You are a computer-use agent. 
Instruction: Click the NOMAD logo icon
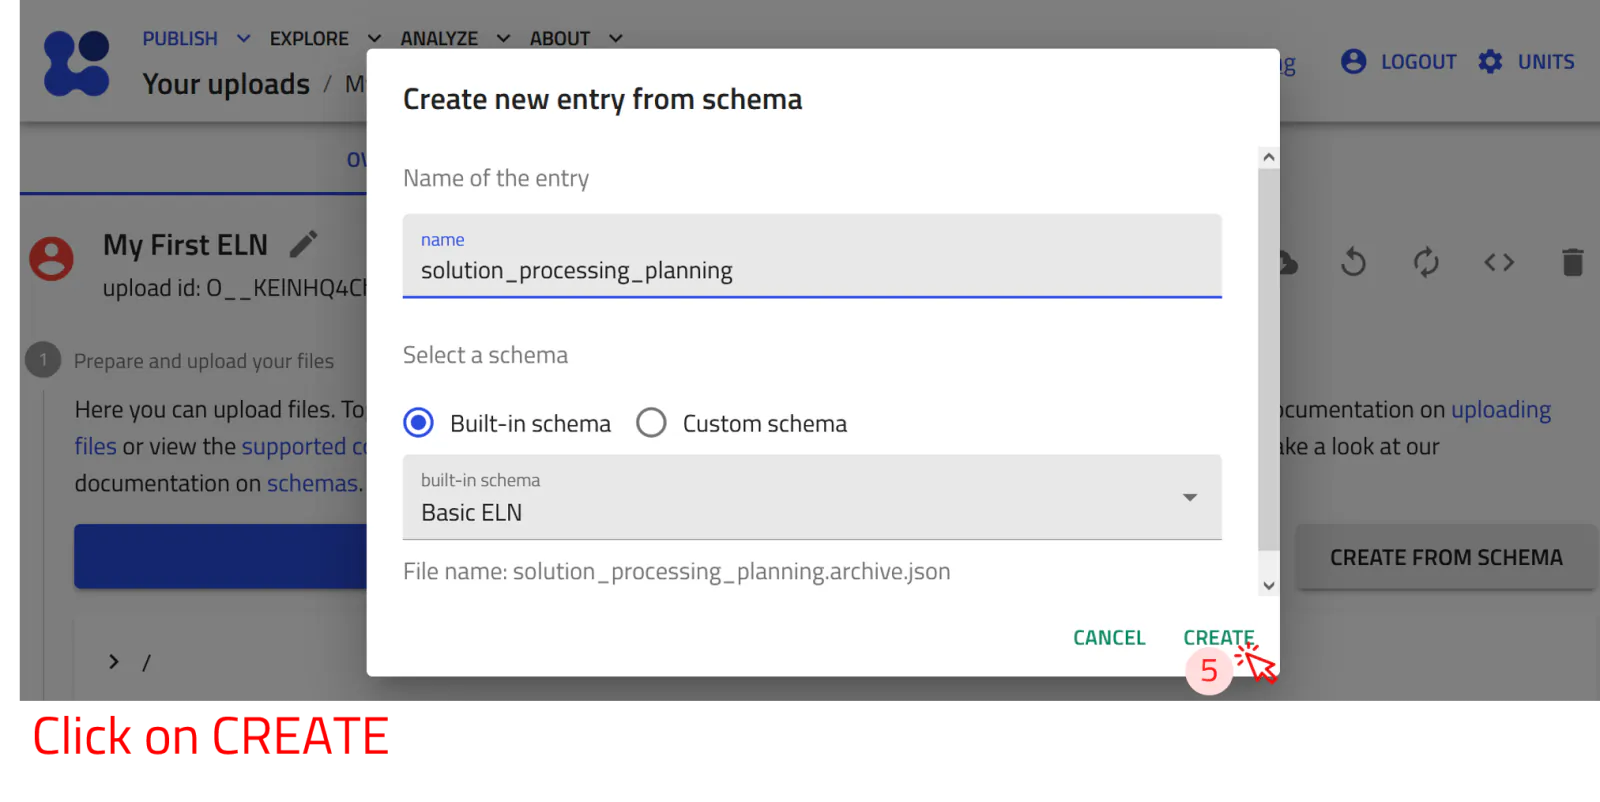pyautogui.click(x=77, y=63)
